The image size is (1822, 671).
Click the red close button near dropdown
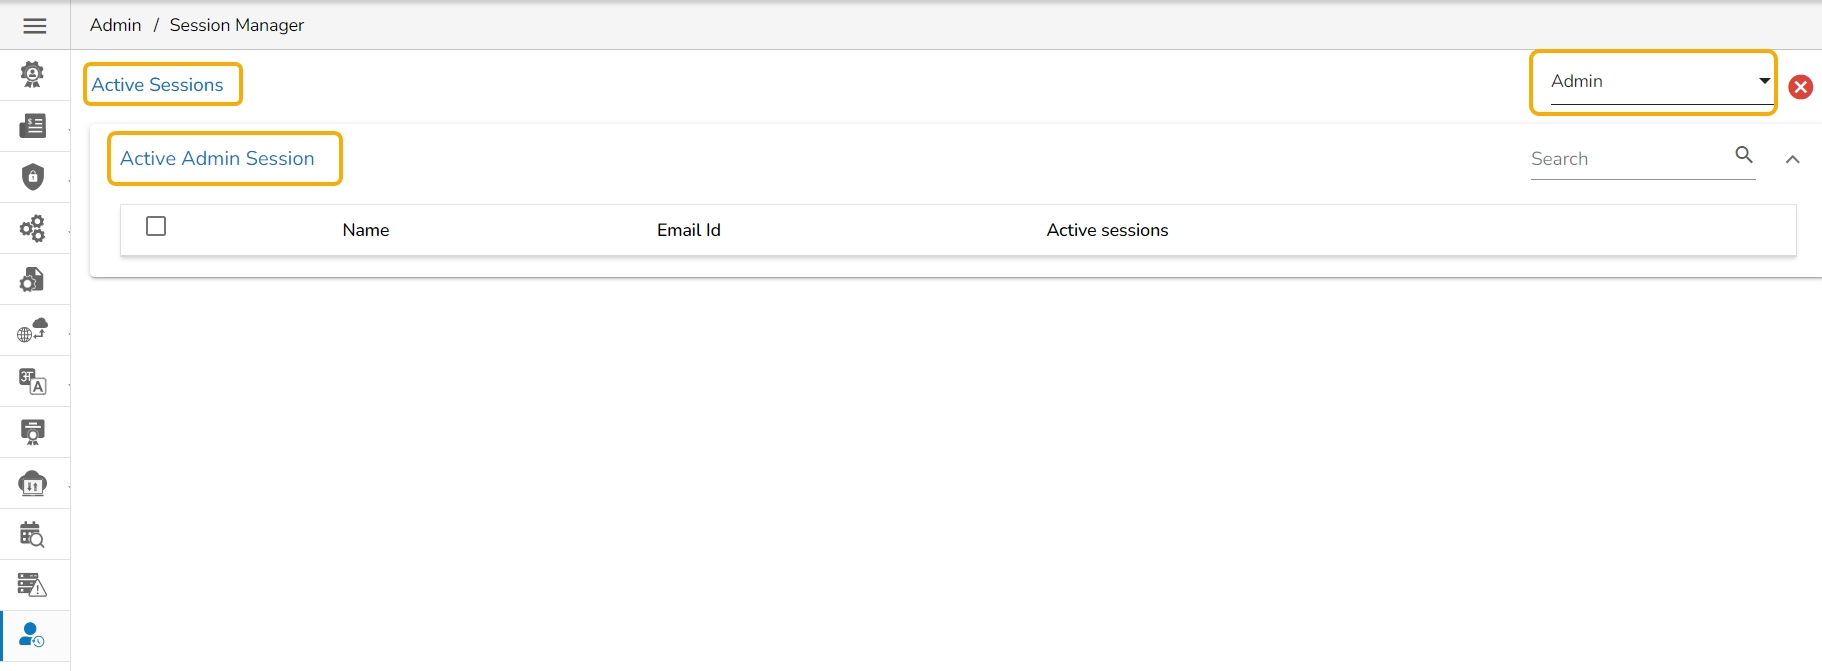1800,87
